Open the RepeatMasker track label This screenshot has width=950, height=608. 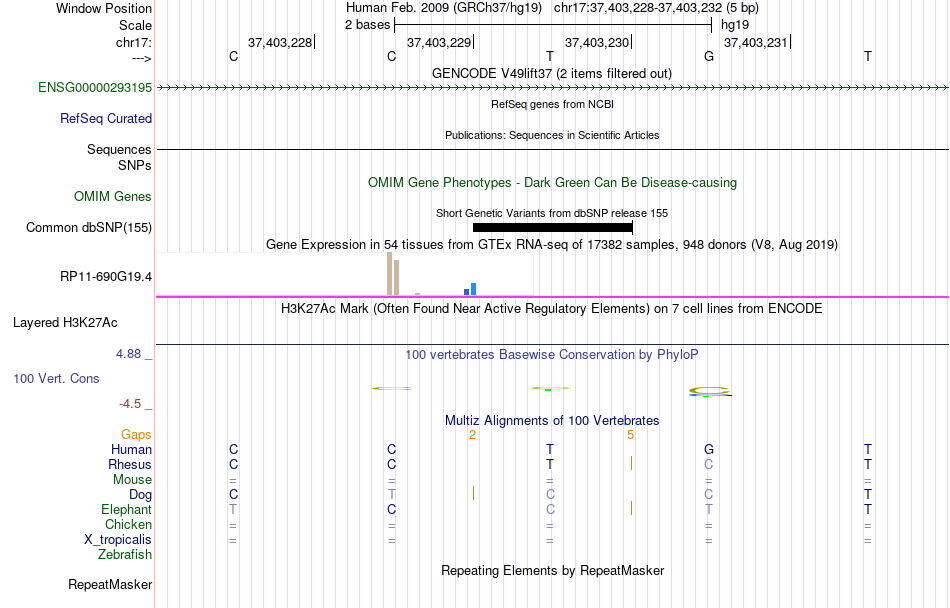point(110,584)
